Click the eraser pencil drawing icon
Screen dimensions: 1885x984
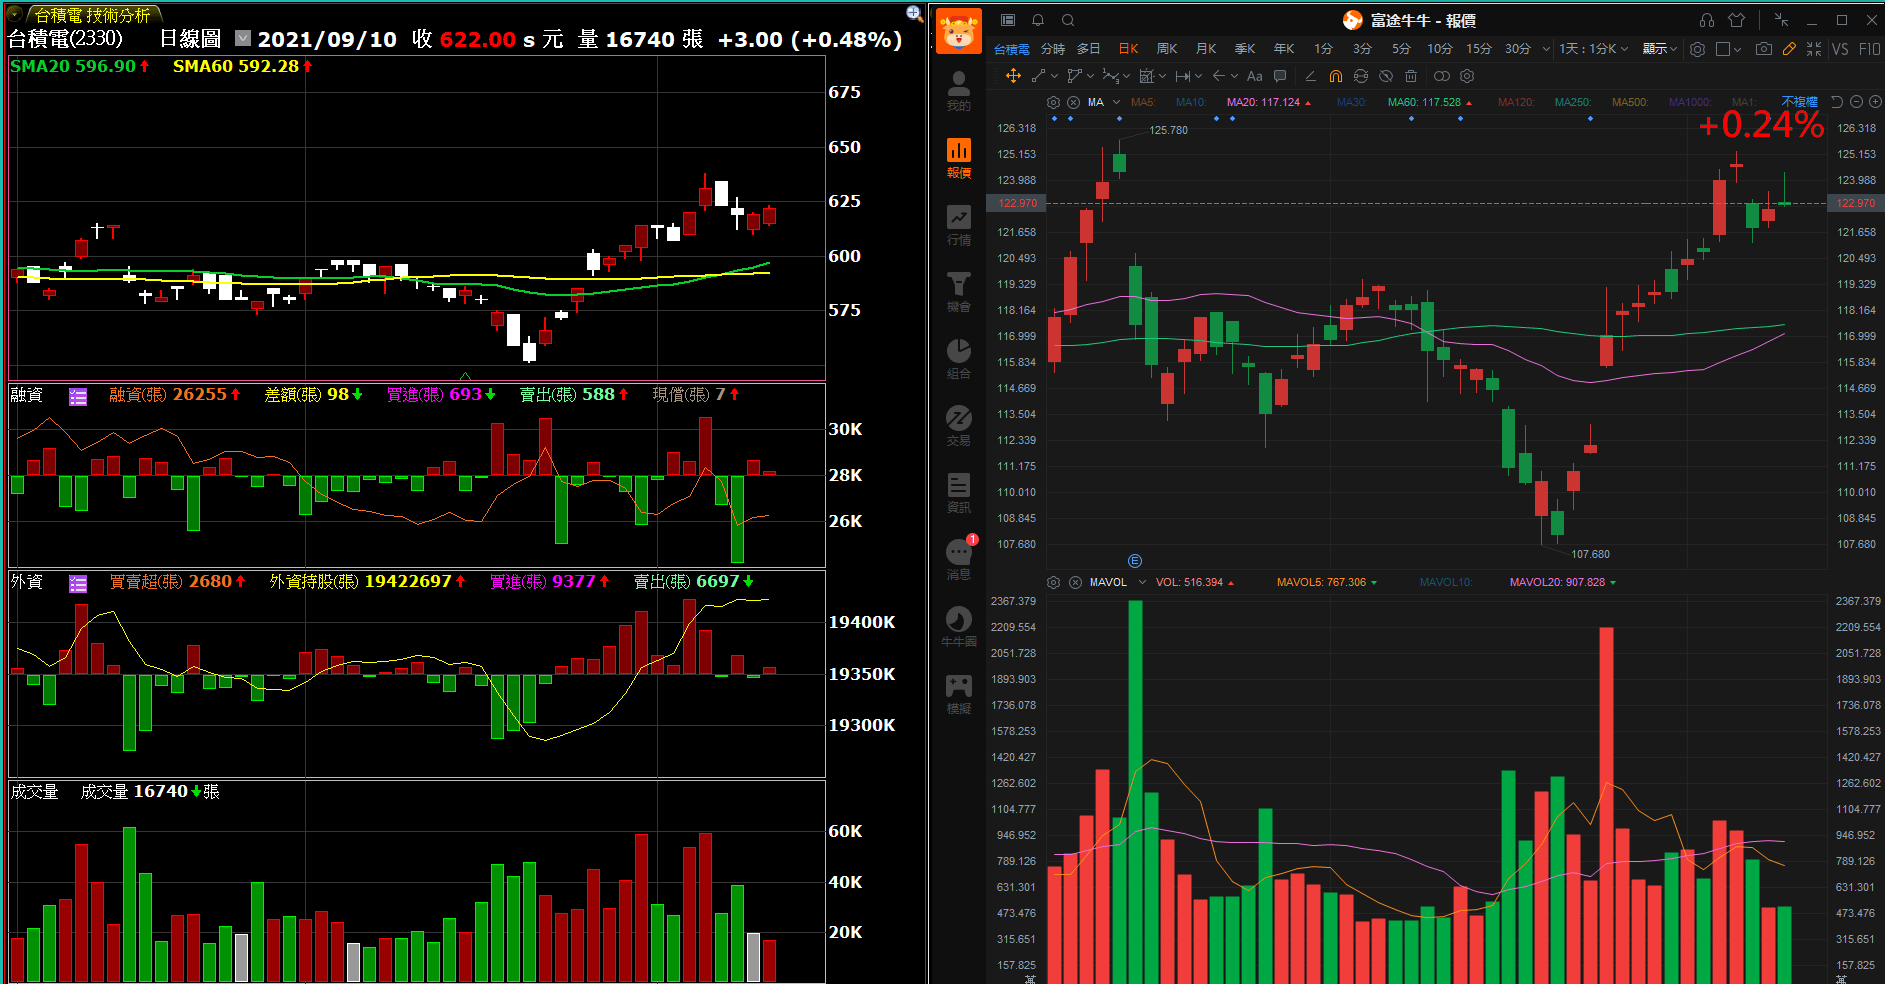click(x=1310, y=76)
